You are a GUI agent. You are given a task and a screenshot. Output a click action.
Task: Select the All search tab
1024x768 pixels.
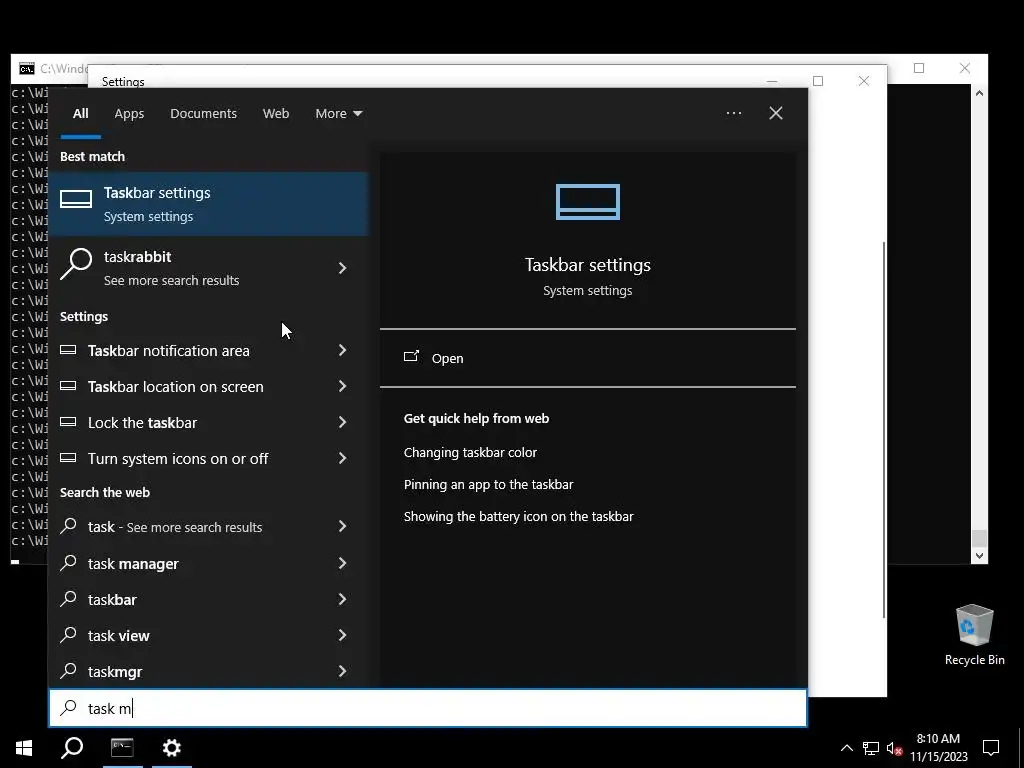click(80, 114)
